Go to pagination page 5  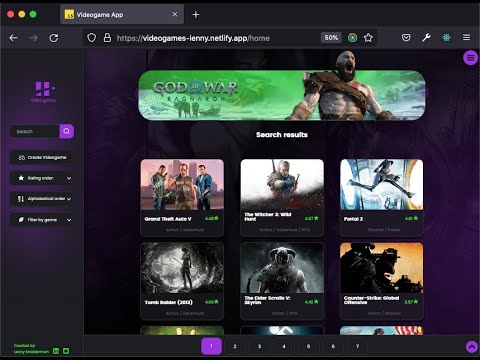[x=308, y=346]
